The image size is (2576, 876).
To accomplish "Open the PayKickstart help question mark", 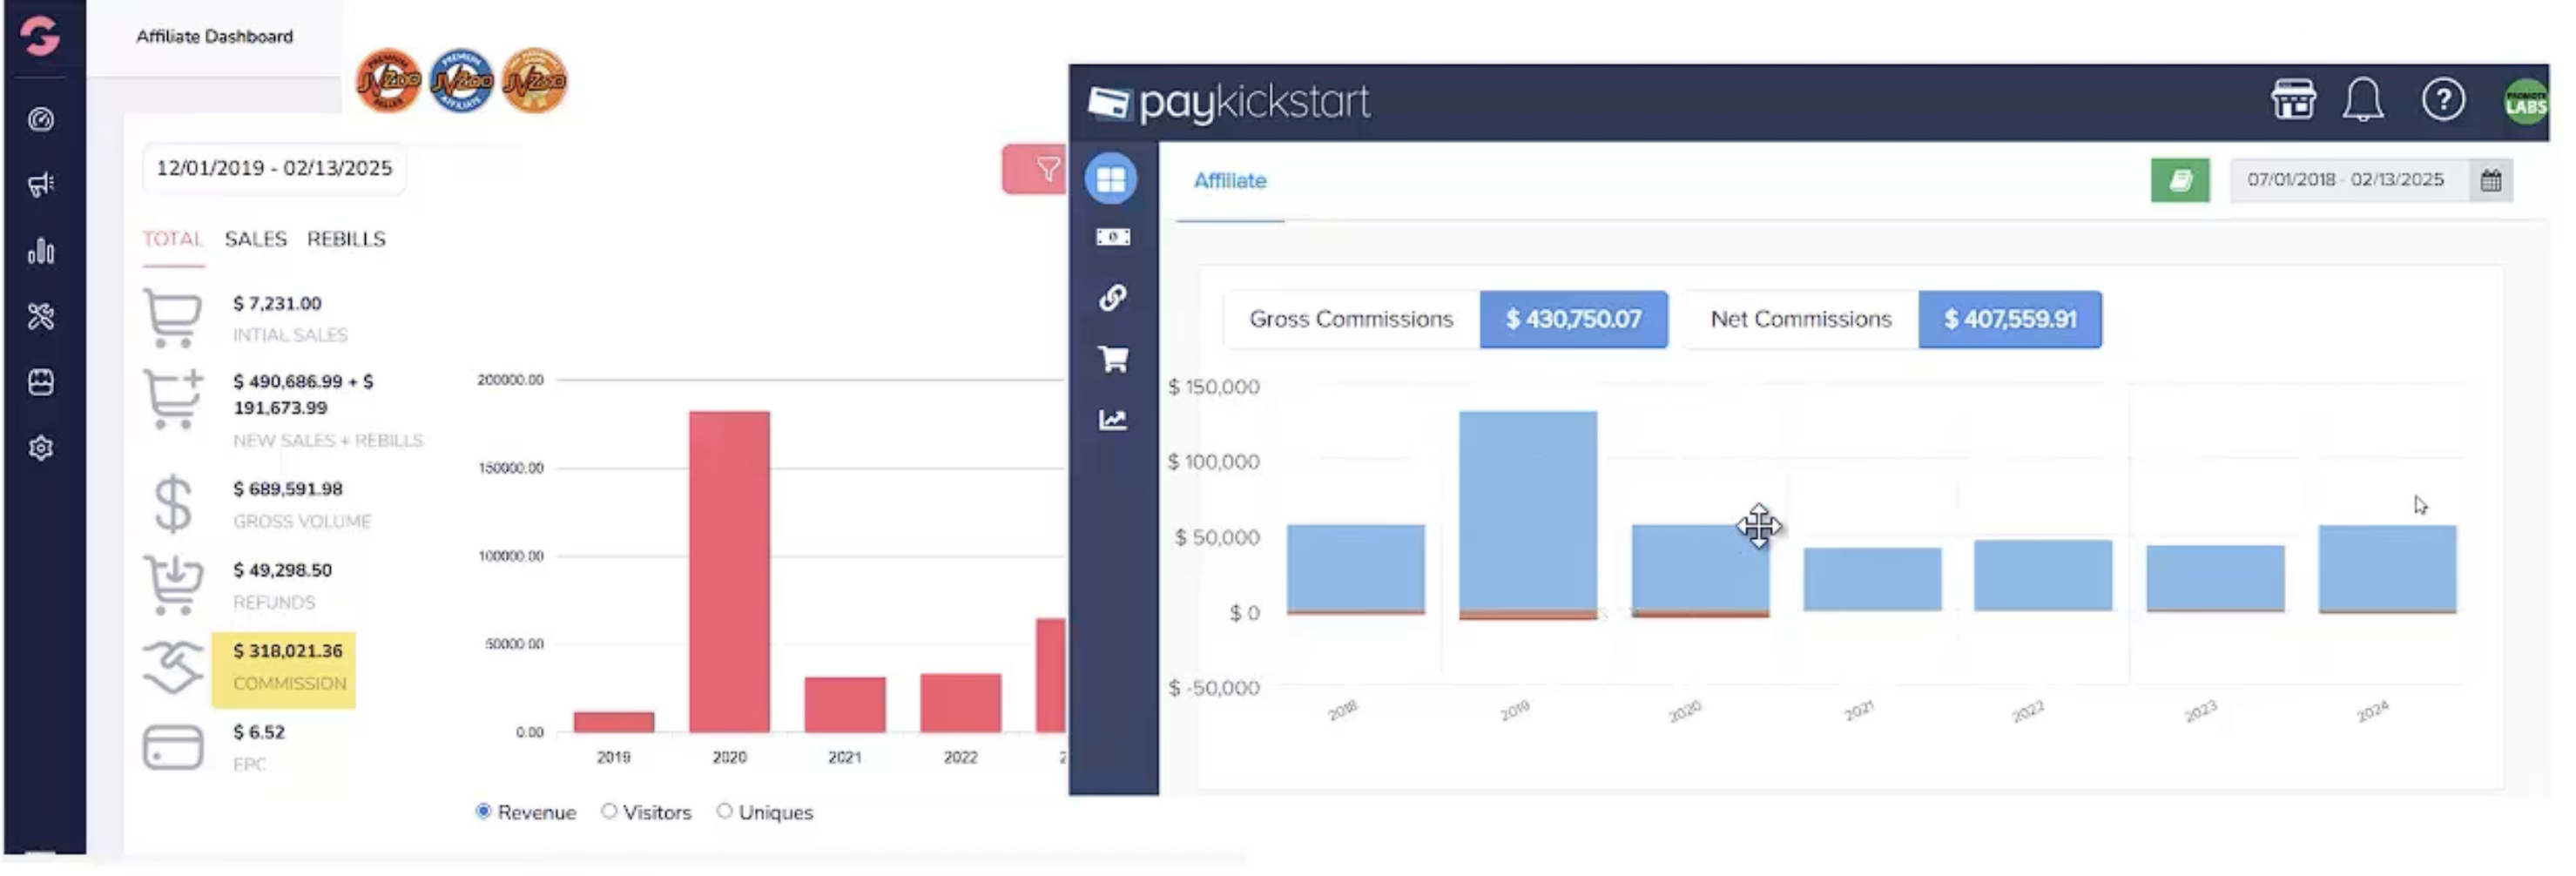I will (x=2443, y=100).
